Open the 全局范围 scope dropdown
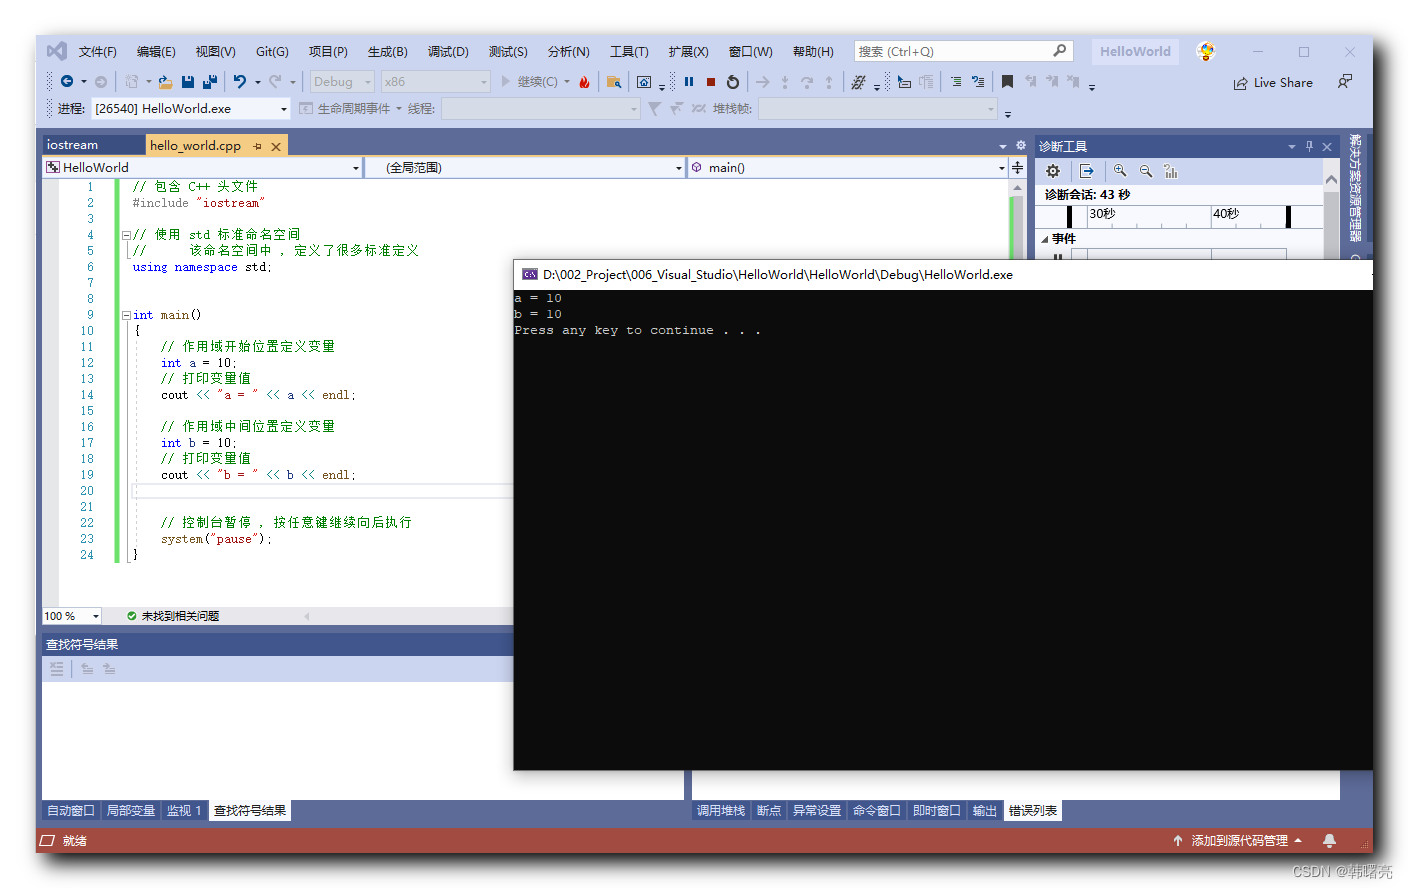1408x888 pixels. point(525,168)
